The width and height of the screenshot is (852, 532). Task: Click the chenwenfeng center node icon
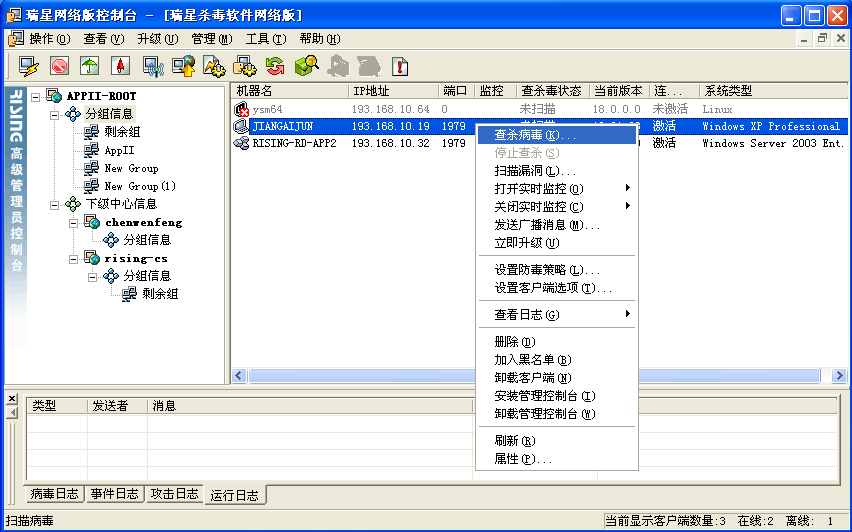(x=92, y=222)
